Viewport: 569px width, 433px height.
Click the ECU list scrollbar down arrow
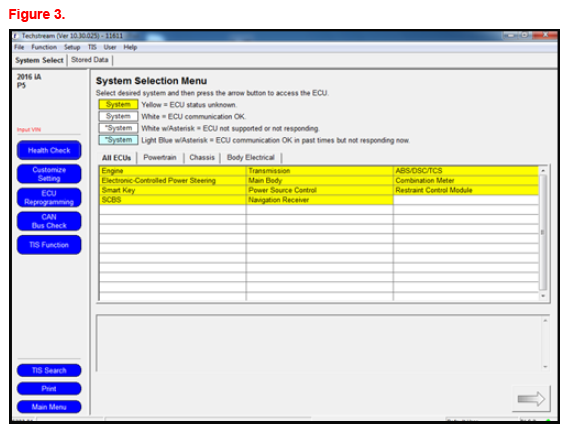click(543, 296)
